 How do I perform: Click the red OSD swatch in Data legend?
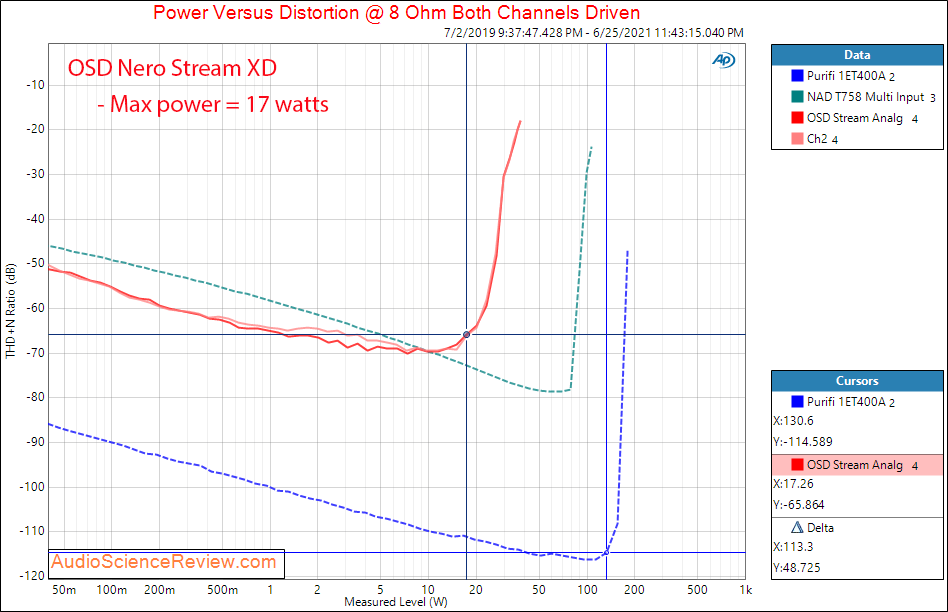tap(797, 117)
